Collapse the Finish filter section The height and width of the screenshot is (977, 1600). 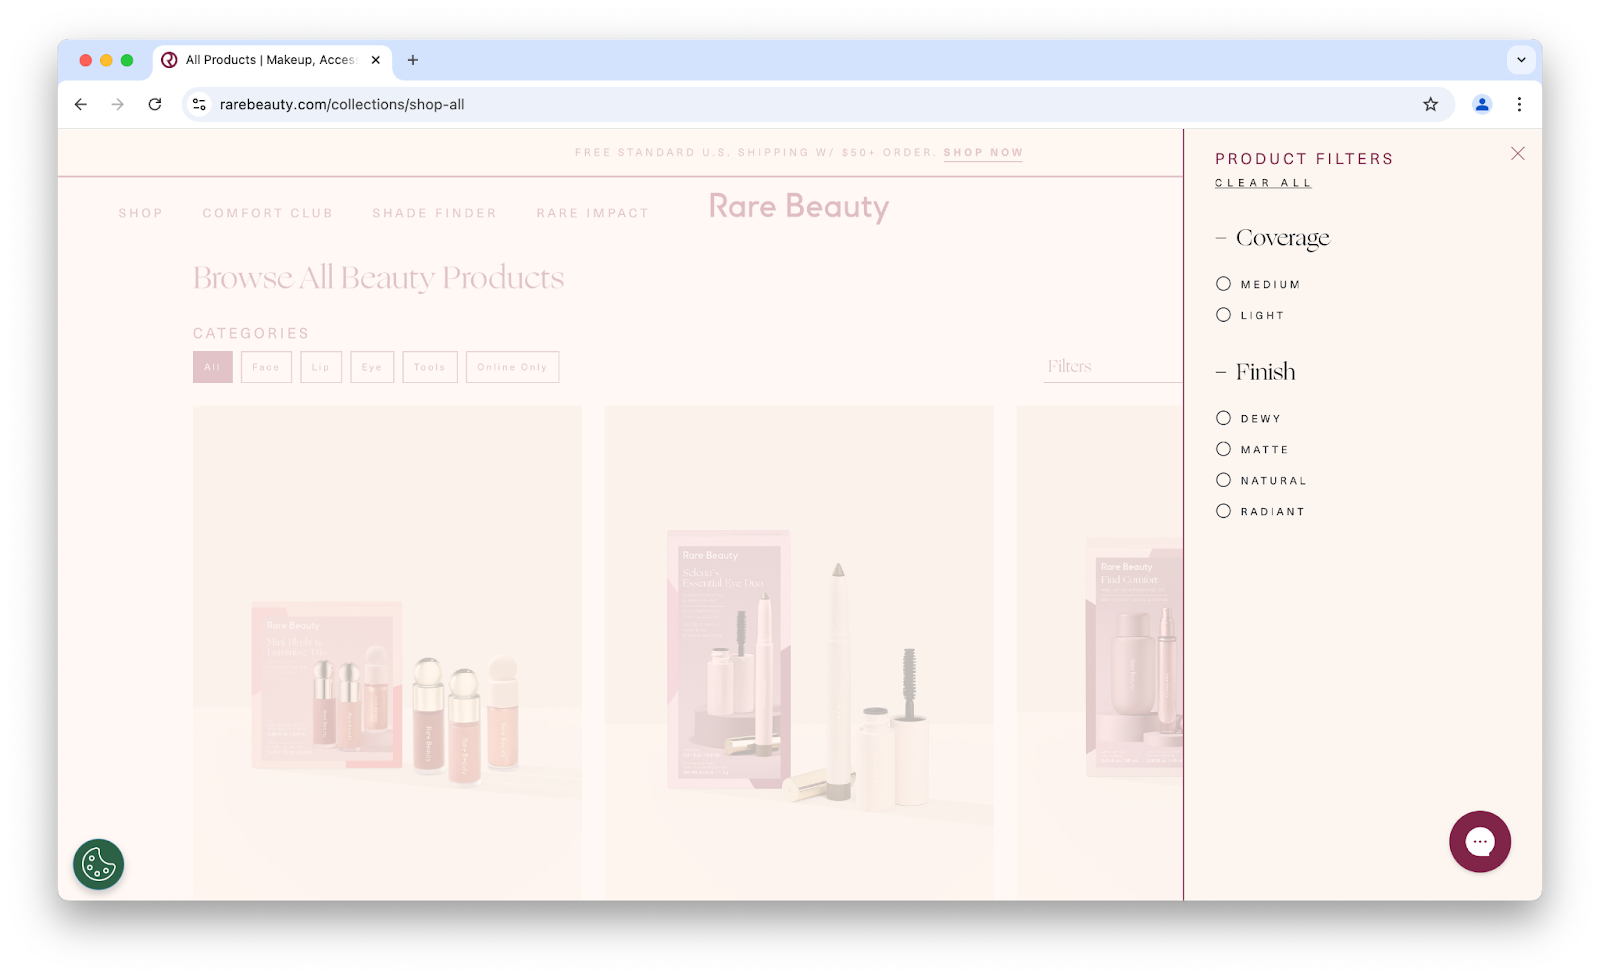click(x=1255, y=372)
